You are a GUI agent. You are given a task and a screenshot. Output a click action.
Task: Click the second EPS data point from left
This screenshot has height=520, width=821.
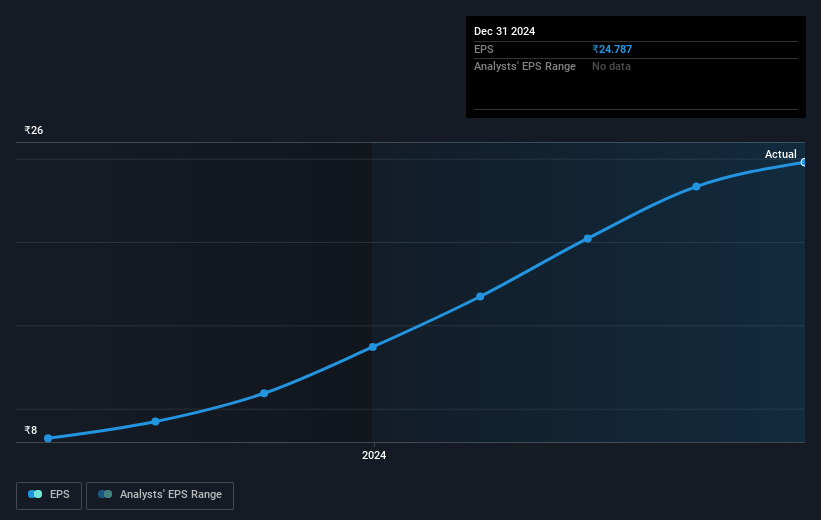point(156,422)
